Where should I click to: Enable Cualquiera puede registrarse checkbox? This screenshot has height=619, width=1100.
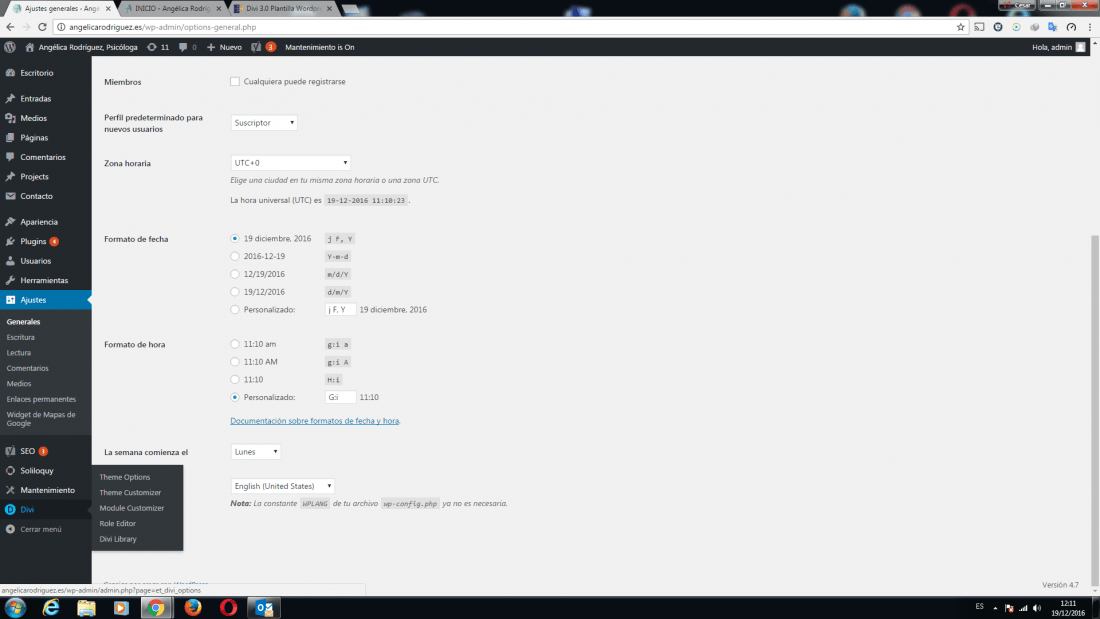pyautogui.click(x=235, y=81)
